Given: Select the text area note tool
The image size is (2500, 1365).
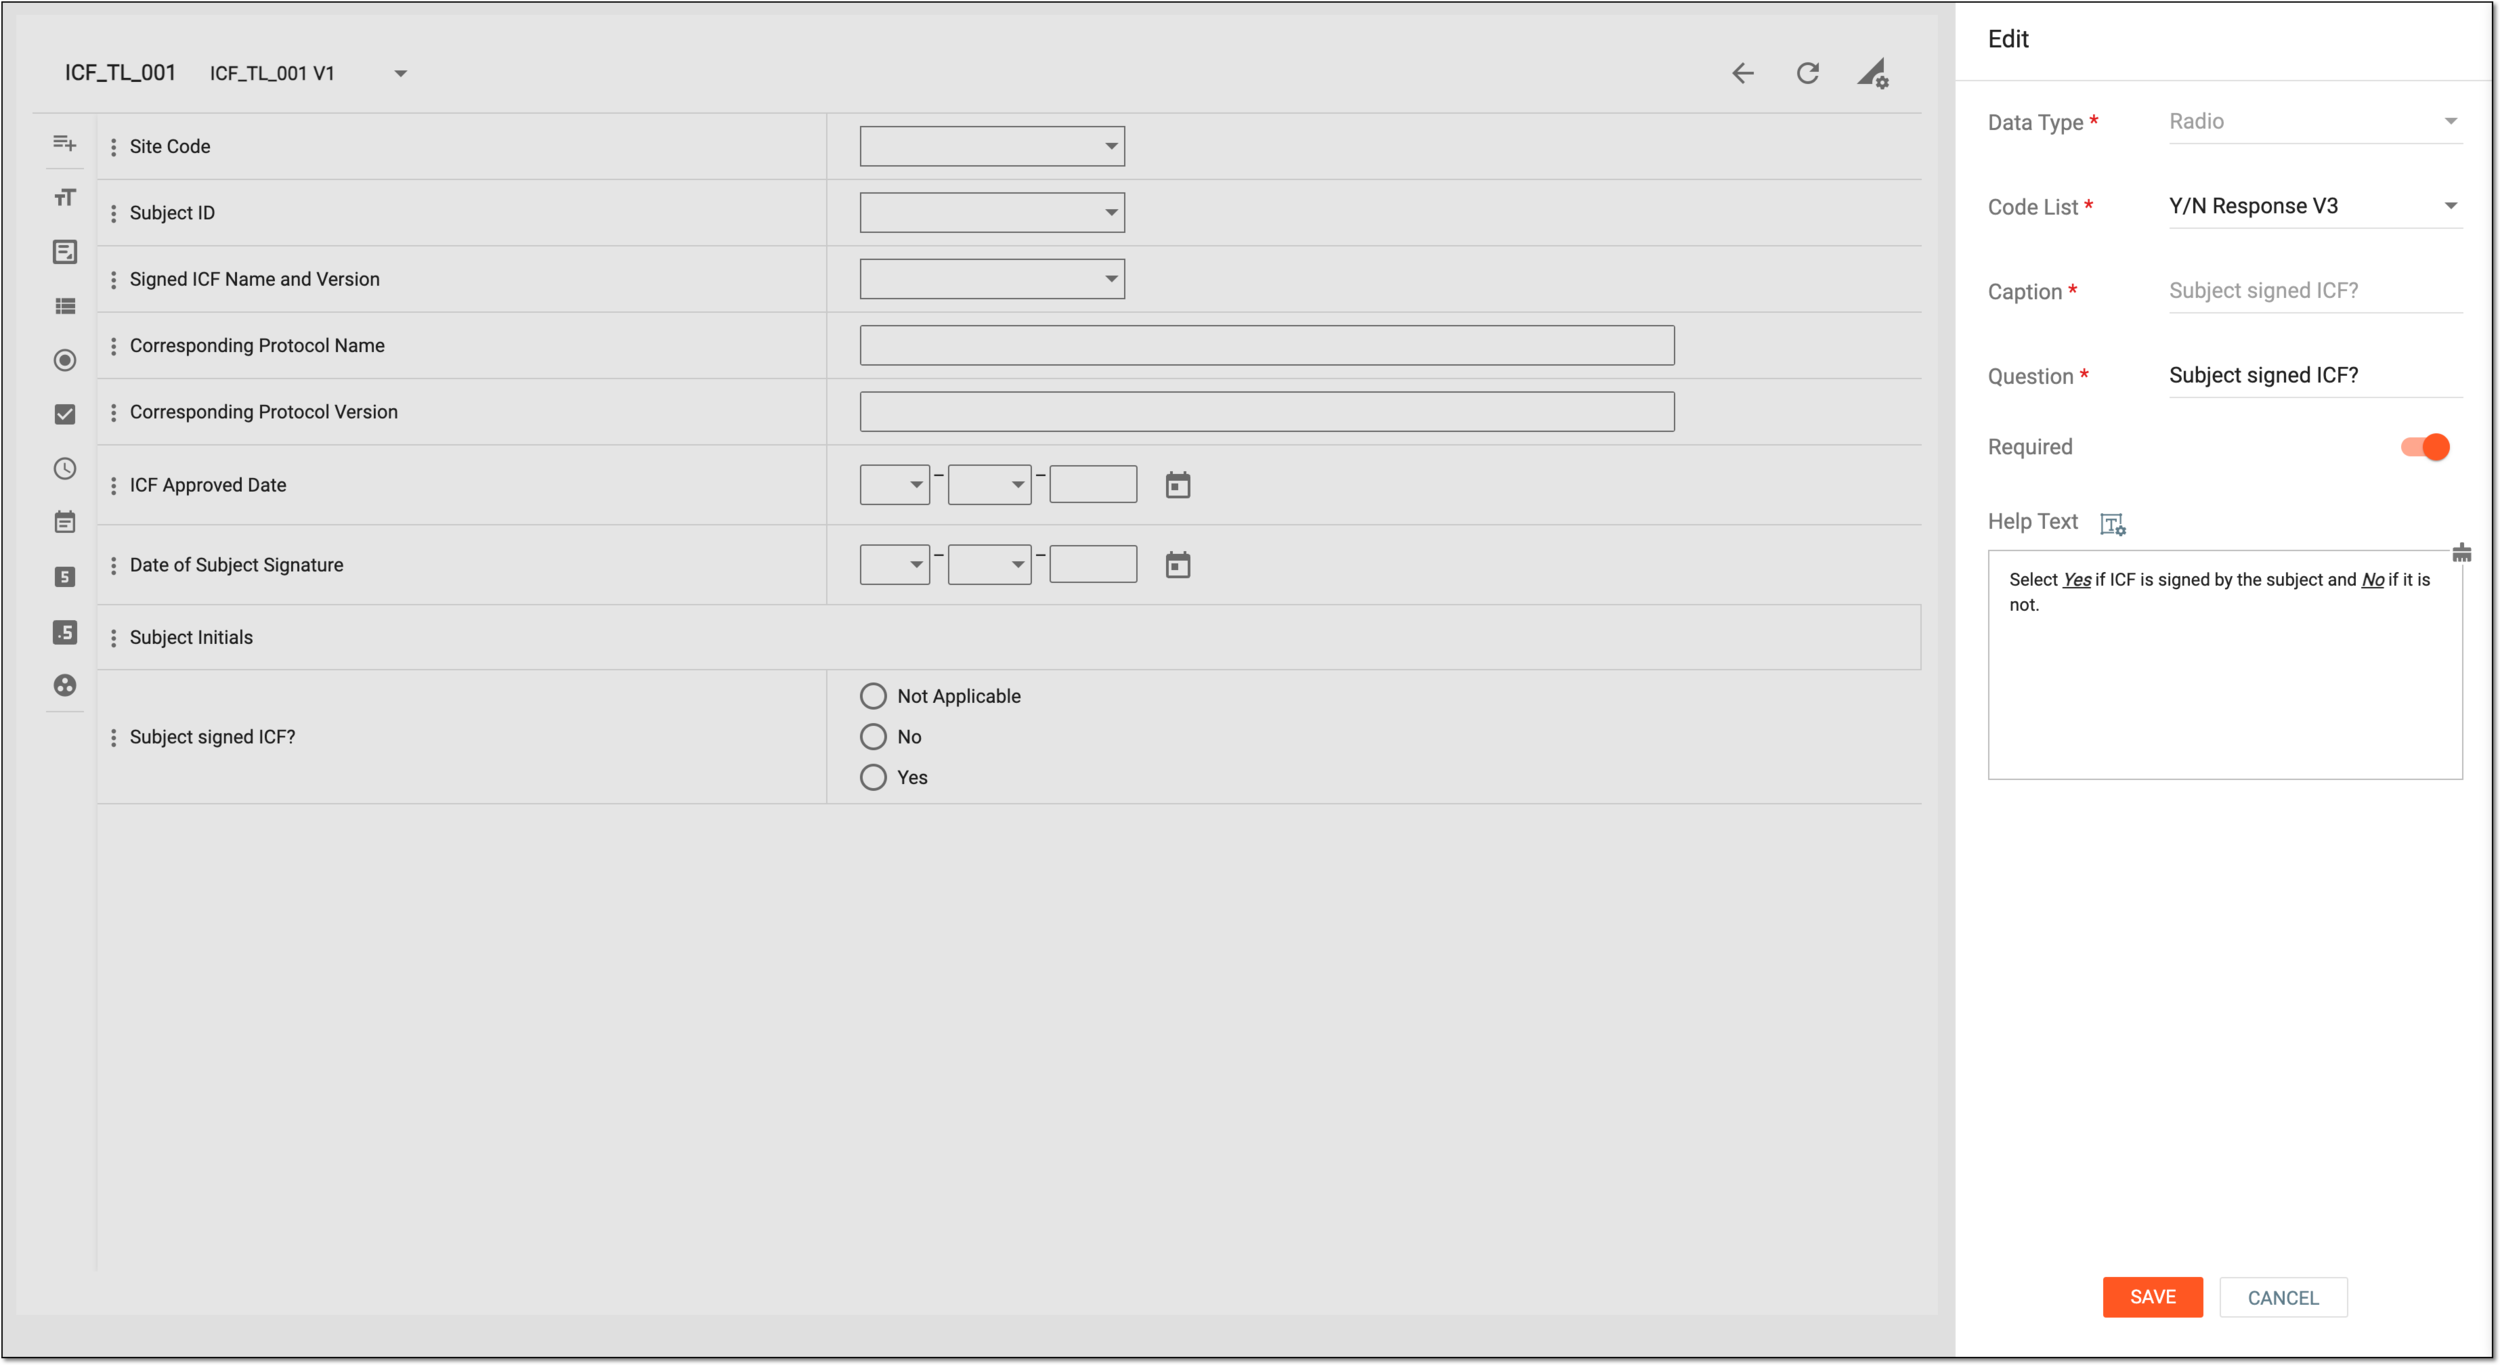Looking at the screenshot, I should point(65,252).
